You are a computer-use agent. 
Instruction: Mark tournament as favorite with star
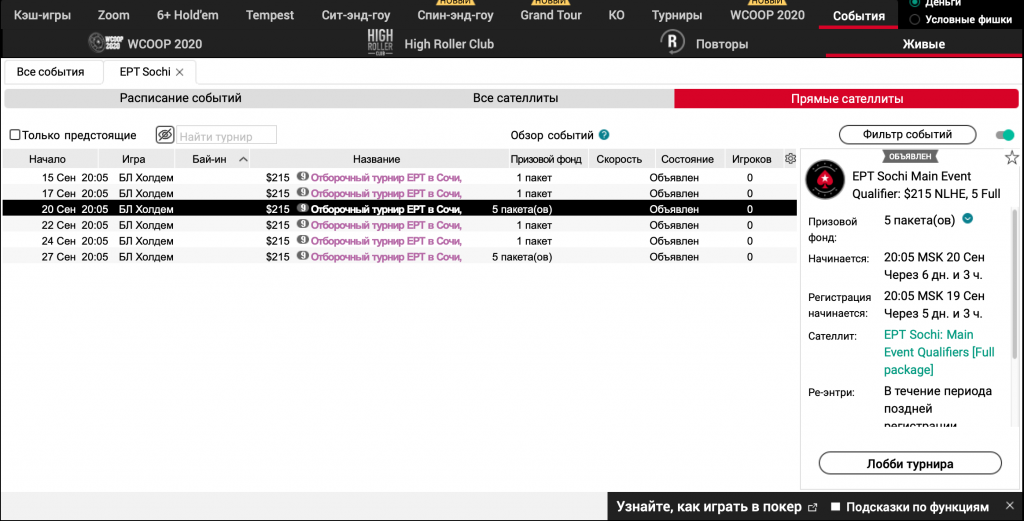pyautogui.click(x=1011, y=158)
